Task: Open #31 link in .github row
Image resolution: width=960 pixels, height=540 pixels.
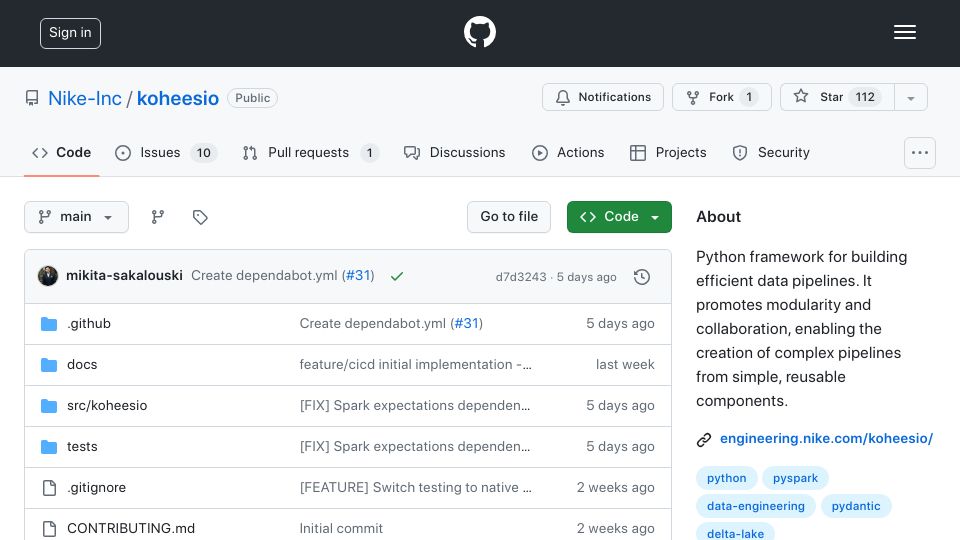Action: click(x=467, y=323)
